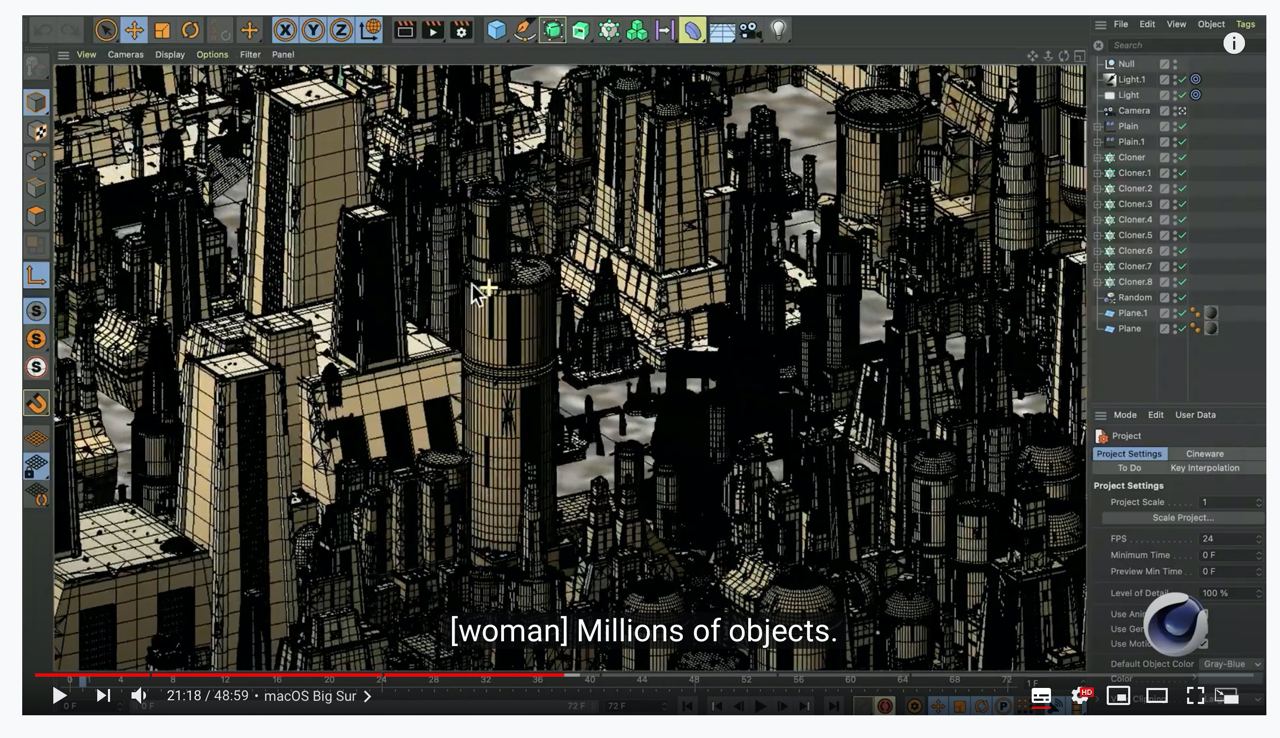Open the deformer Bend icon
The width and height of the screenshot is (1280, 738).
692,30
